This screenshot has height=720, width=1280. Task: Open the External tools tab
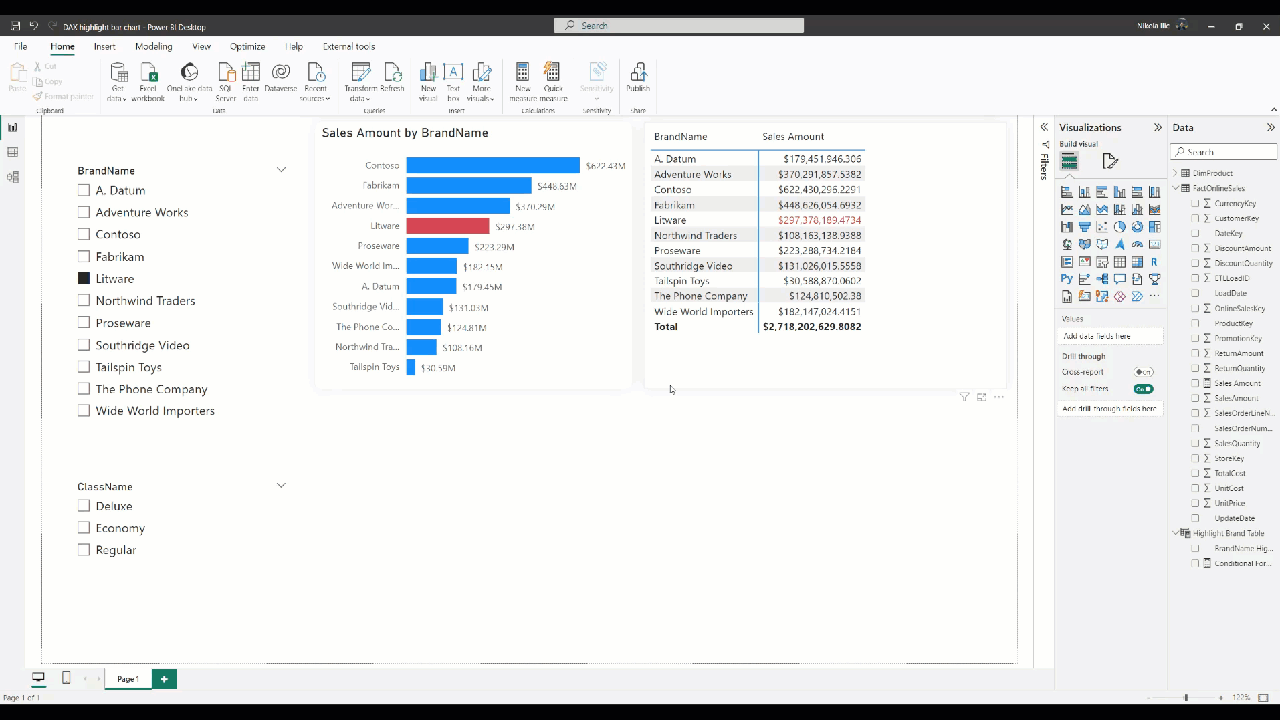(349, 46)
